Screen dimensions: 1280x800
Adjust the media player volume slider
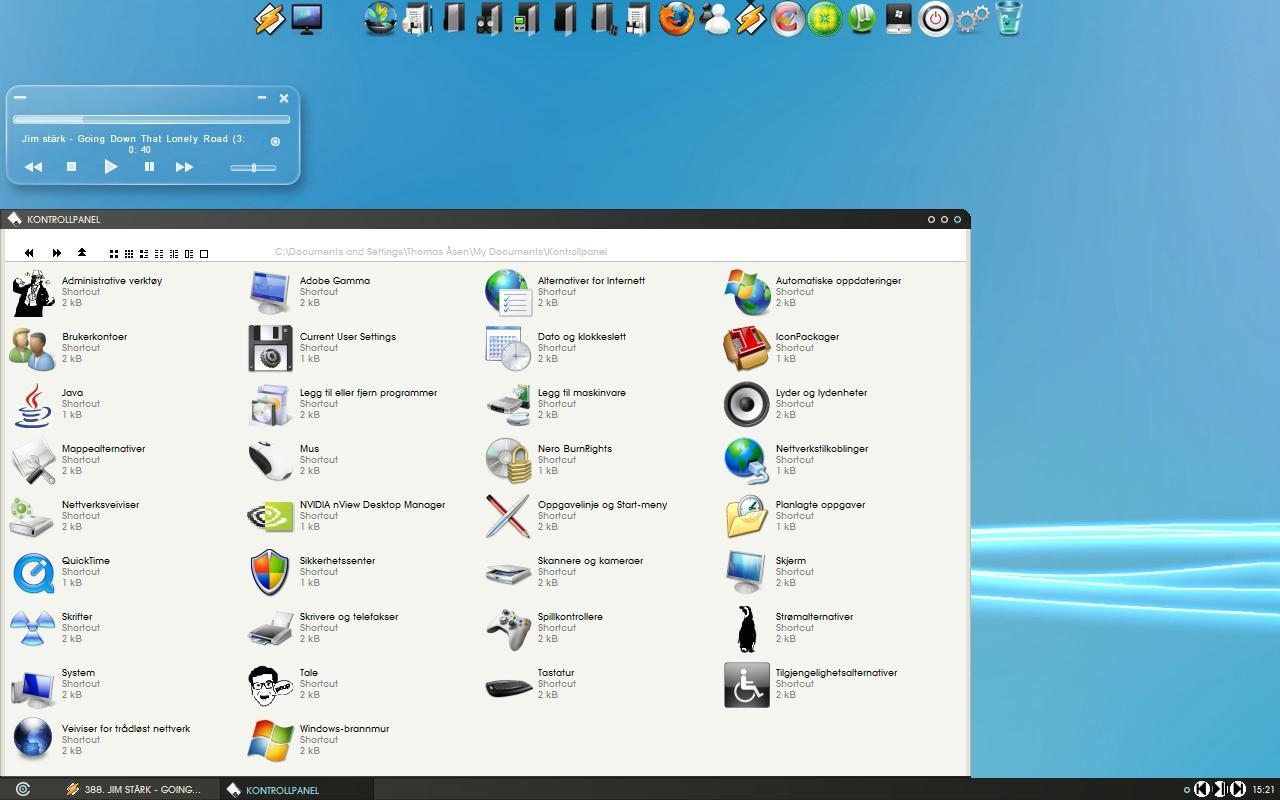[254, 168]
